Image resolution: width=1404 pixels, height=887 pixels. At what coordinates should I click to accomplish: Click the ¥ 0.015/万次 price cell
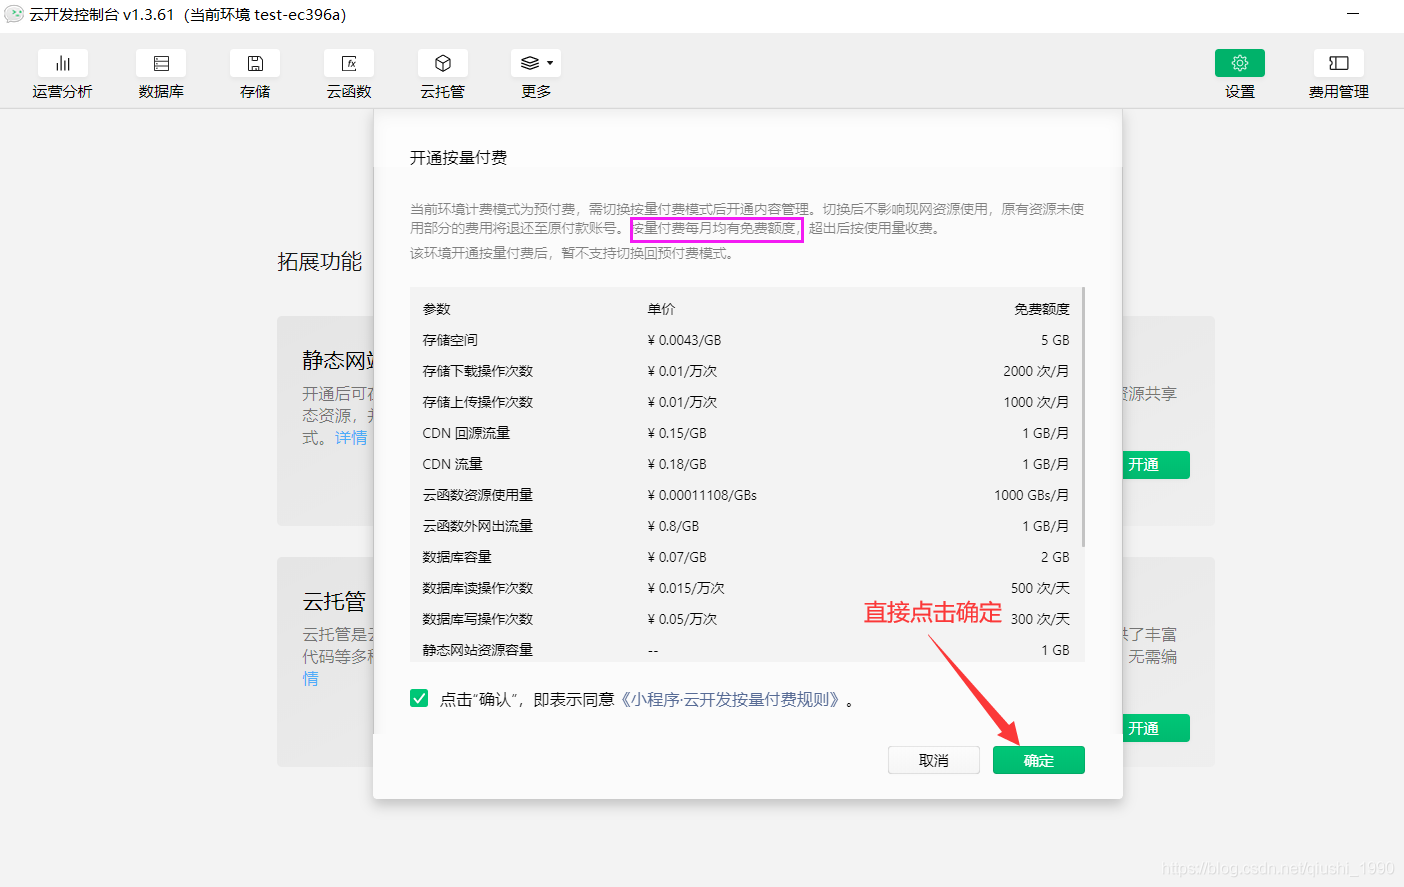pos(686,588)
